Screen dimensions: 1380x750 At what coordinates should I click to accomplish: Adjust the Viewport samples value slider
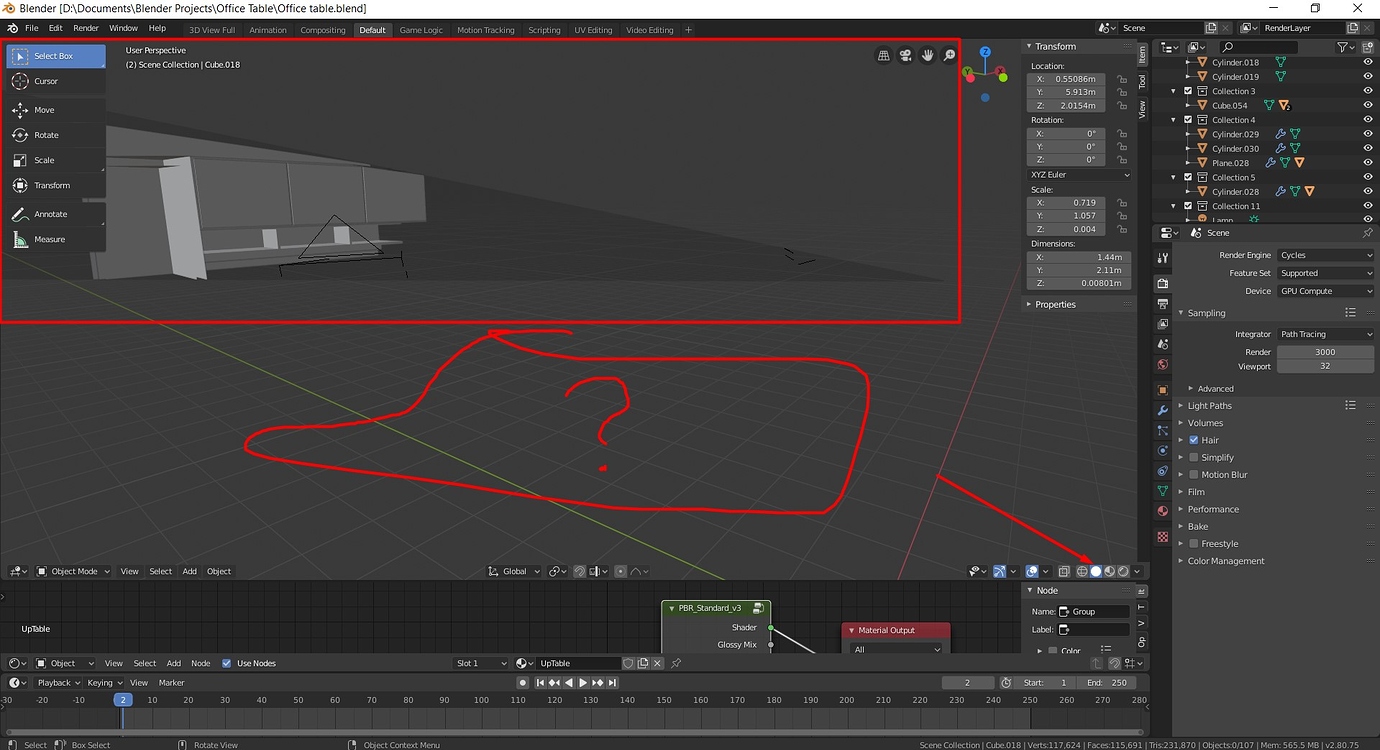1325,366
